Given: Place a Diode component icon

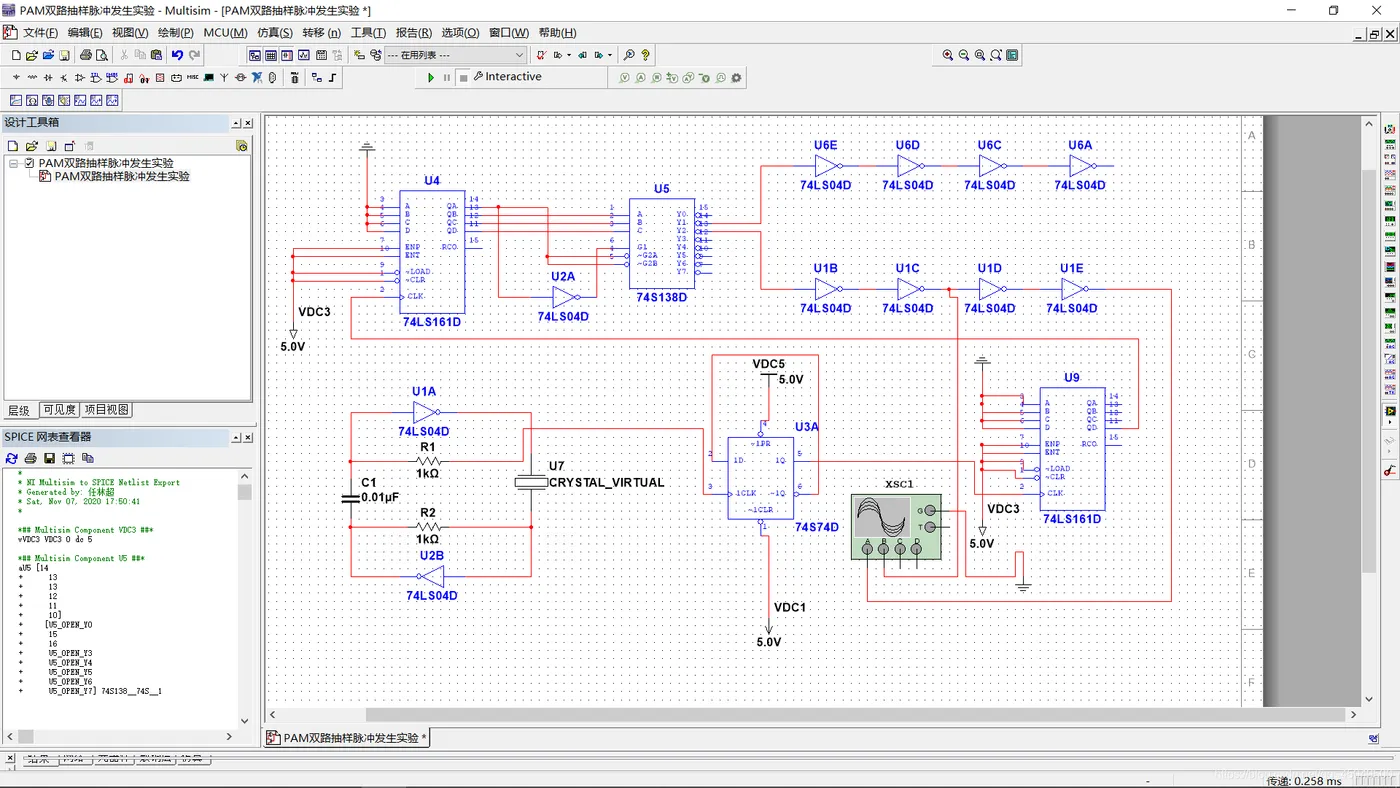Looking at the screenshot, I should 48,77.
